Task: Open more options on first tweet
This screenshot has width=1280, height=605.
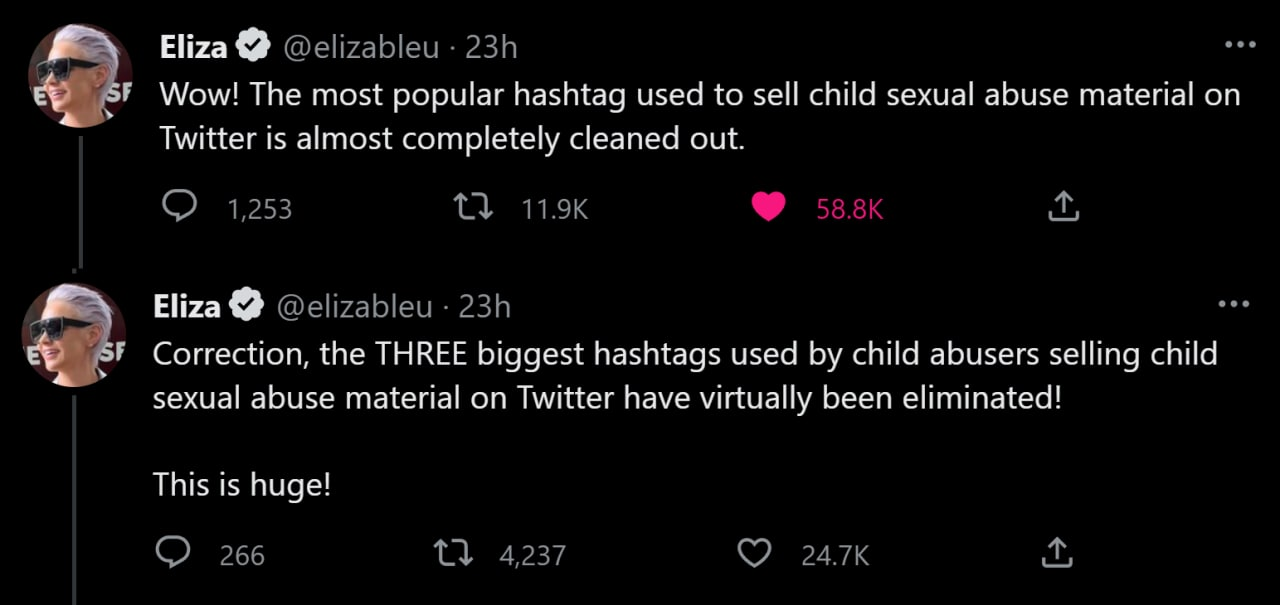Action: (1239, 45)
